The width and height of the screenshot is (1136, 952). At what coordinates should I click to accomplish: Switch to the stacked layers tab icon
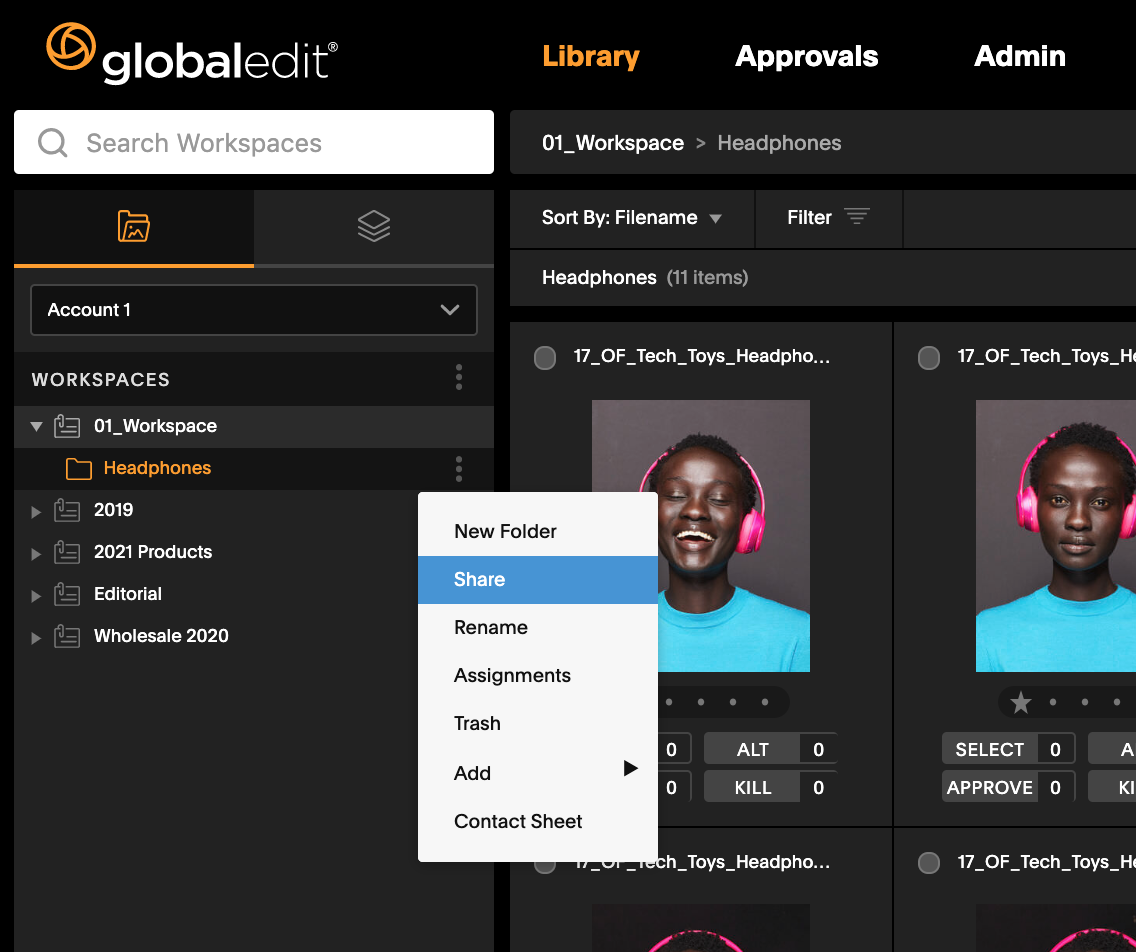click(374, 226)
